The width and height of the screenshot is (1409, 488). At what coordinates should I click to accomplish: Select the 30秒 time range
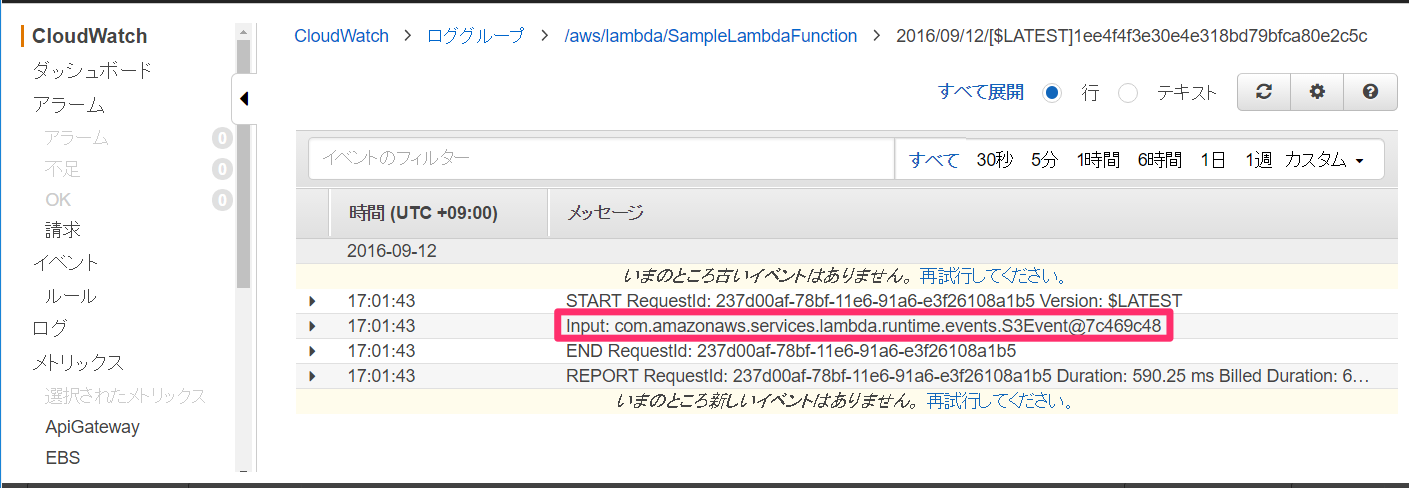tap(995, 160)
